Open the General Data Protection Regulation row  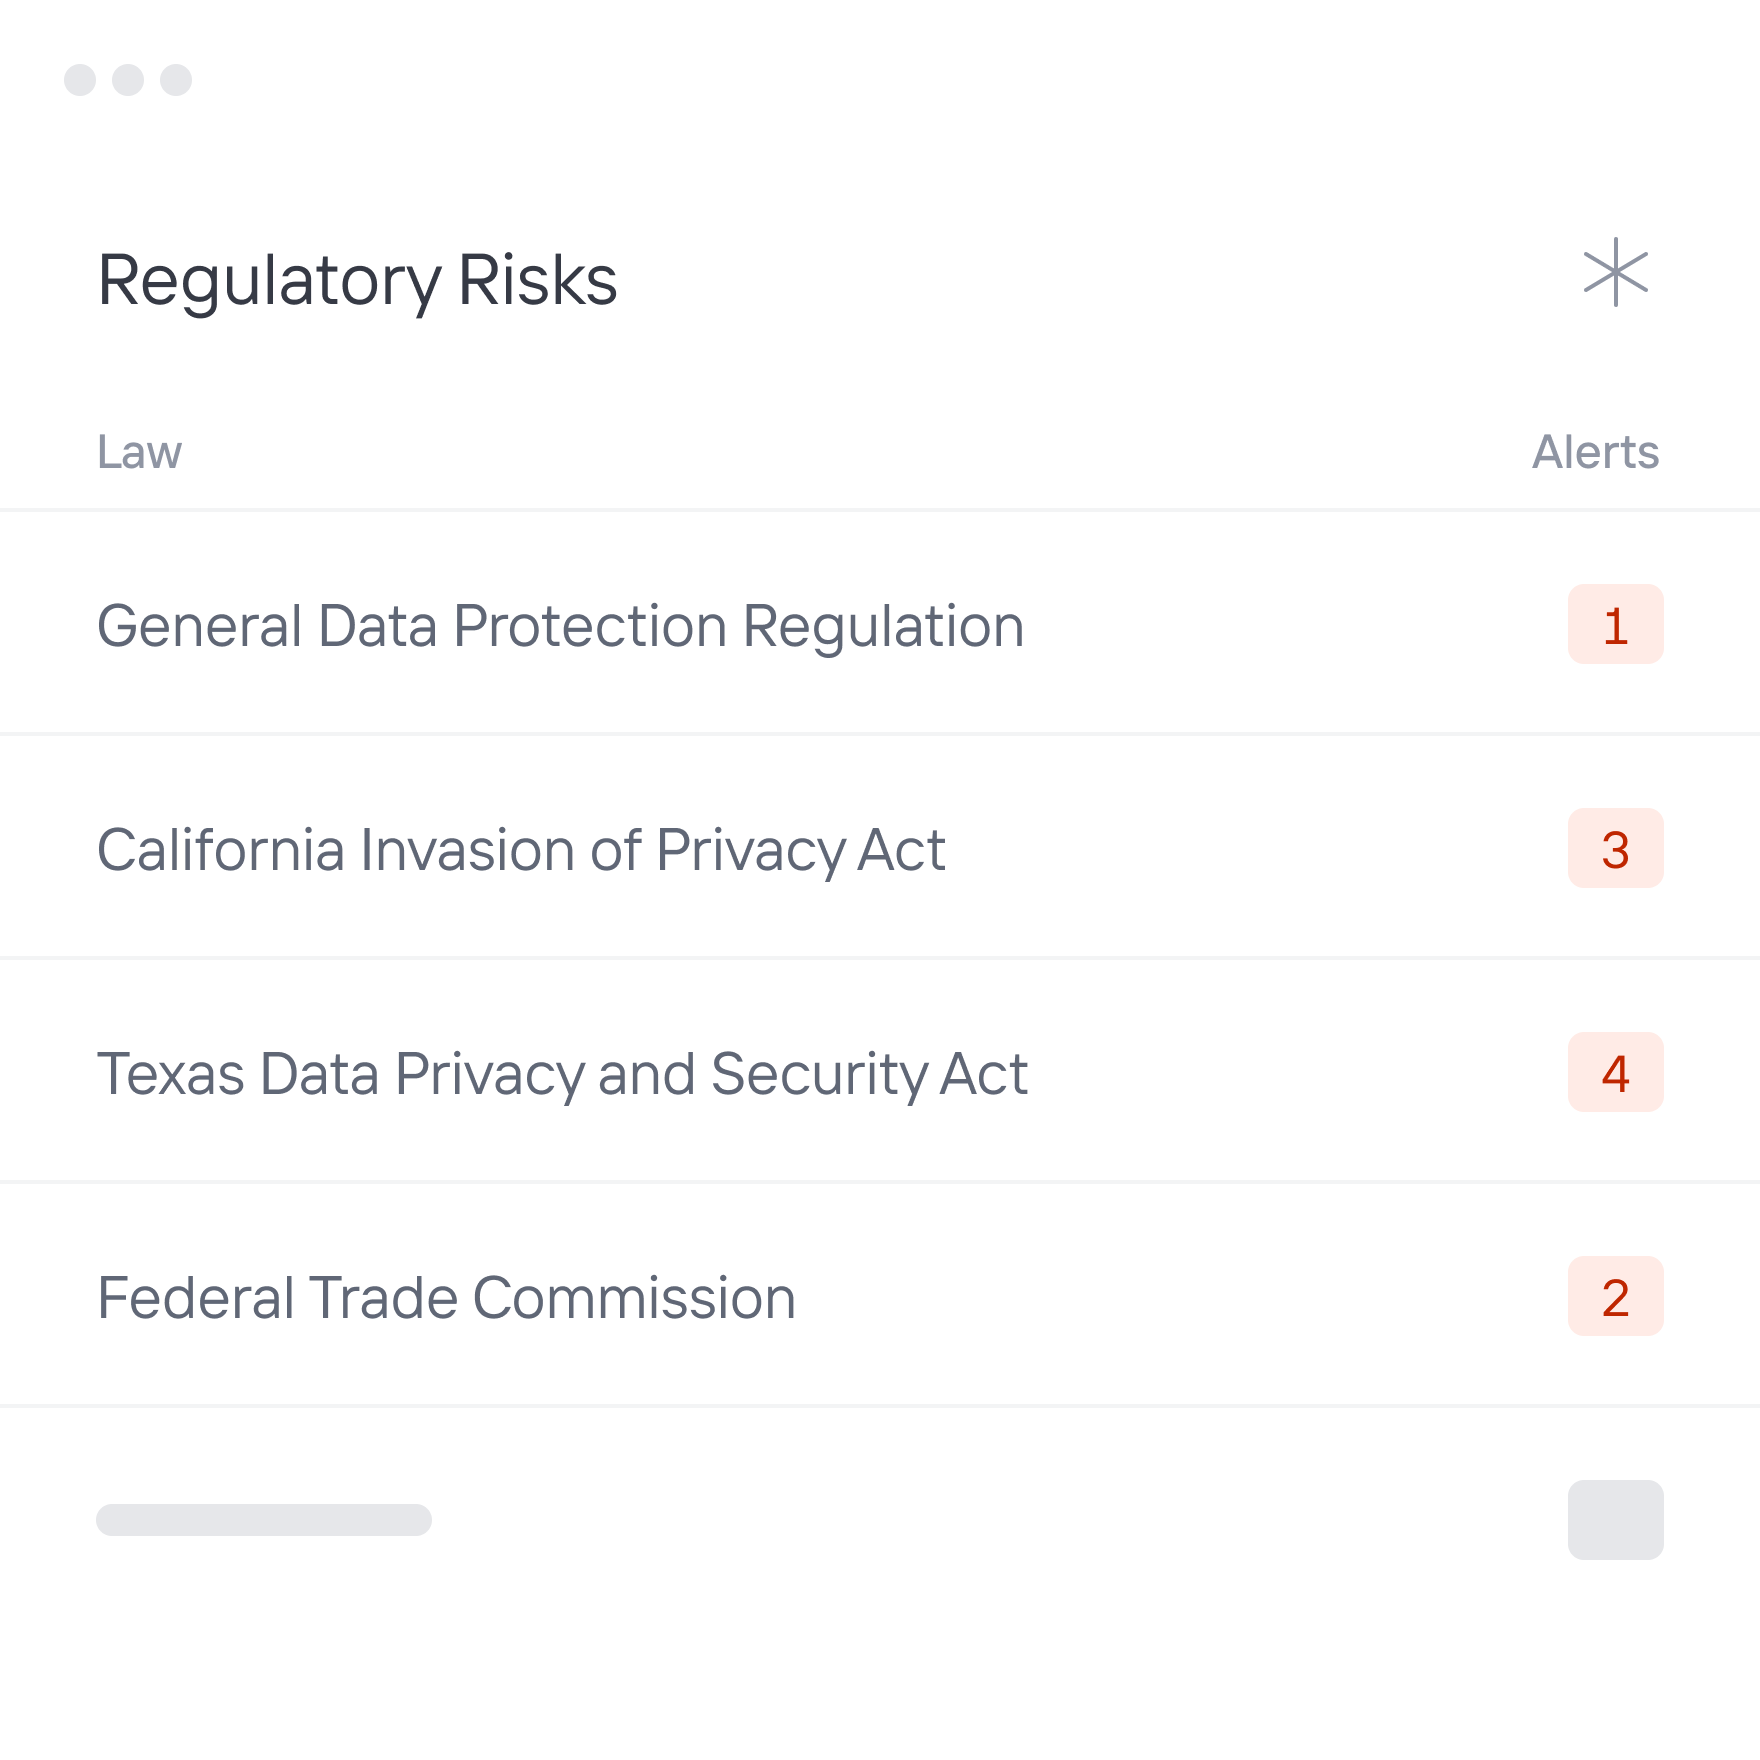pos(880,624)
